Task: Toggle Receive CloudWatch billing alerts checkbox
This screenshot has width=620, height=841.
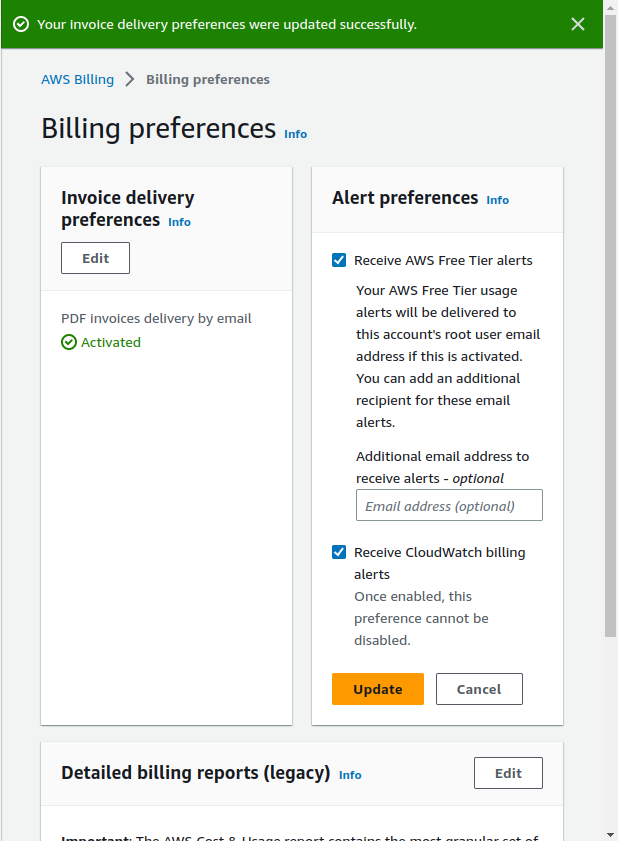Action: [x=339, y=552]
